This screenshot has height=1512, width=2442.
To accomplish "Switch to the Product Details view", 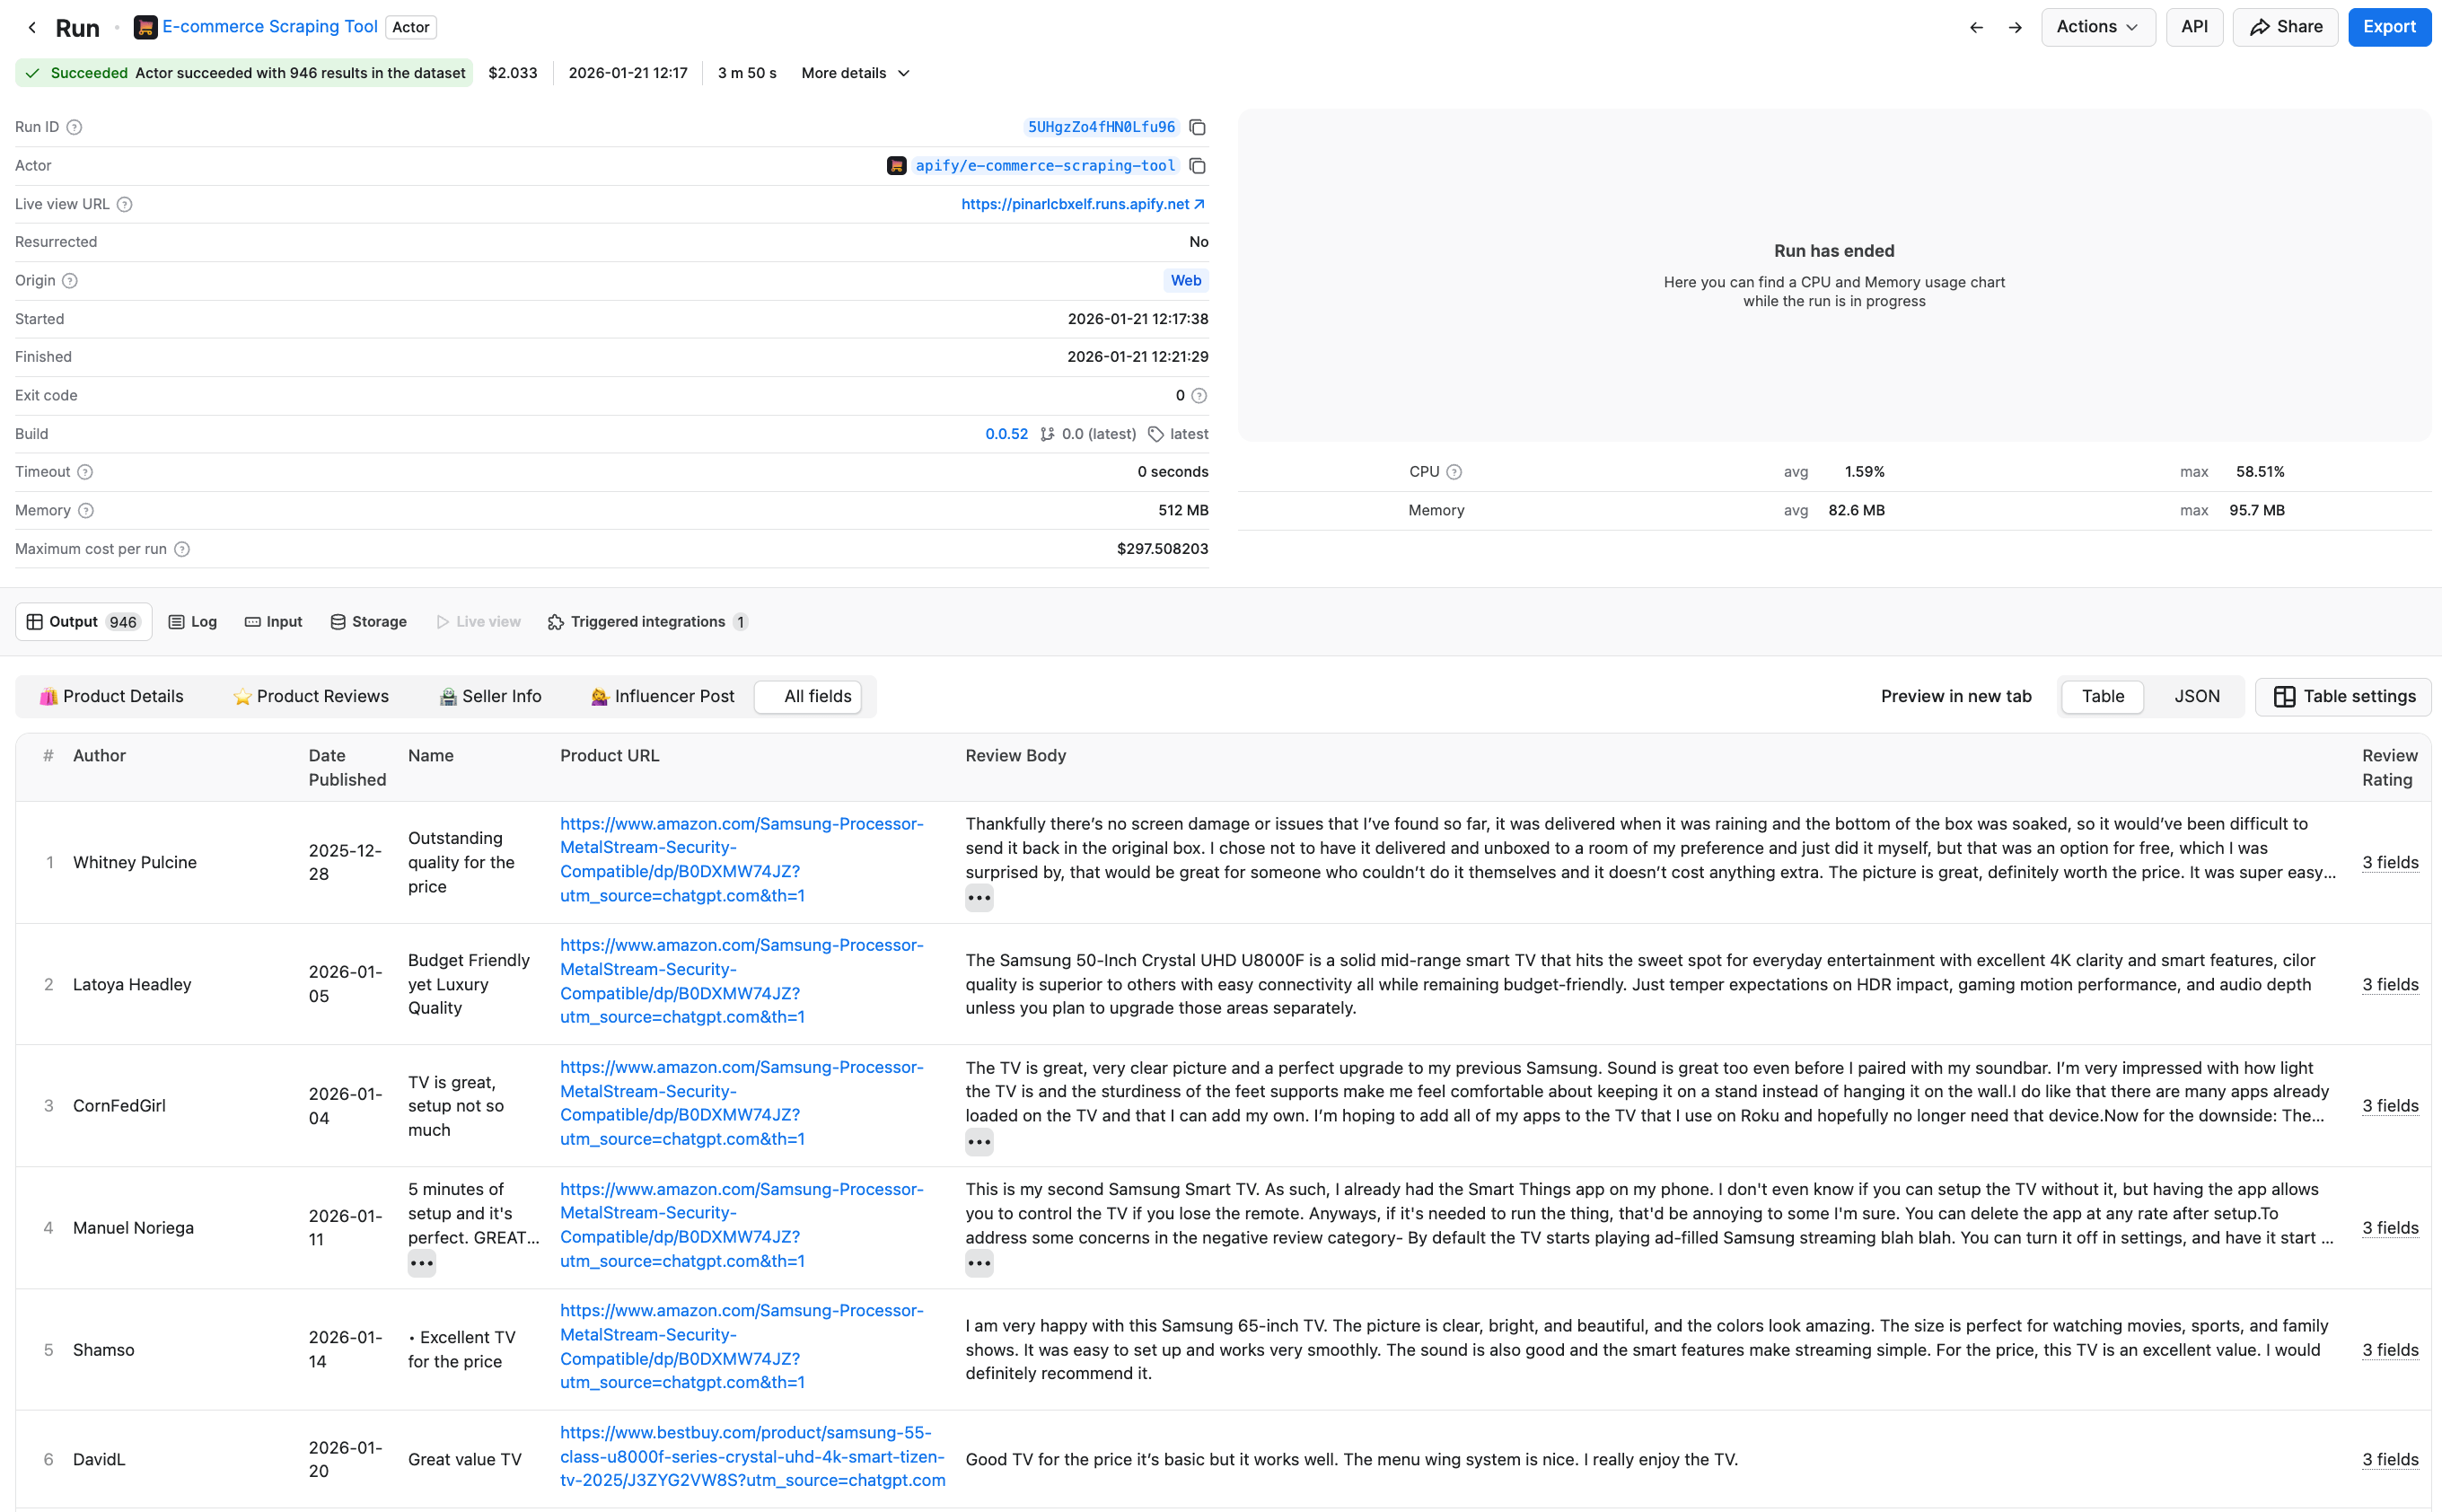I will (113, 696).
